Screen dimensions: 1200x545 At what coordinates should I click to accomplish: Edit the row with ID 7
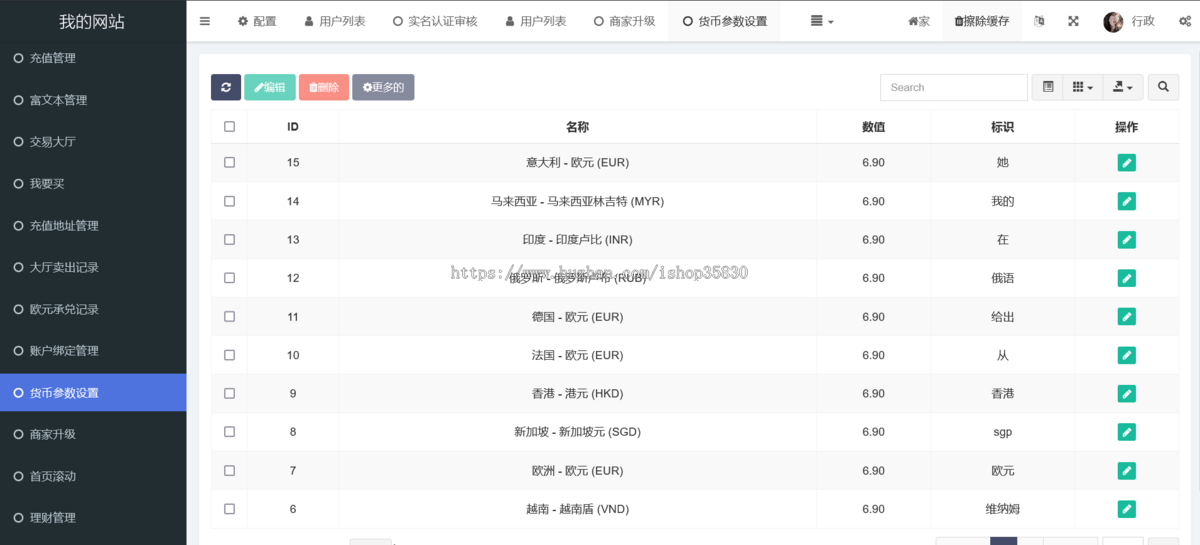pyautogui.click(x=1126, y=471)
